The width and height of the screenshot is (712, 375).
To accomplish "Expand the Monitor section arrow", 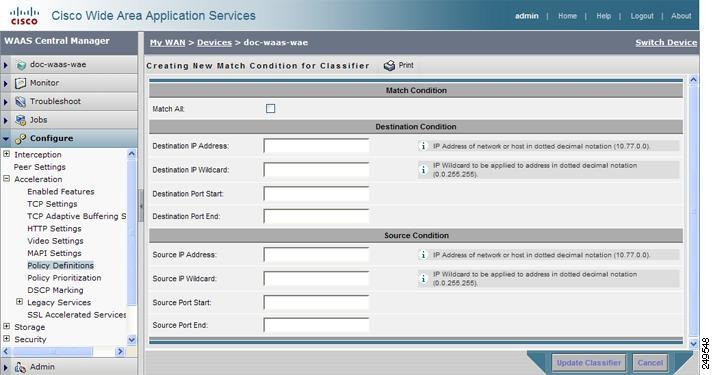I will (x=6, y=84).
